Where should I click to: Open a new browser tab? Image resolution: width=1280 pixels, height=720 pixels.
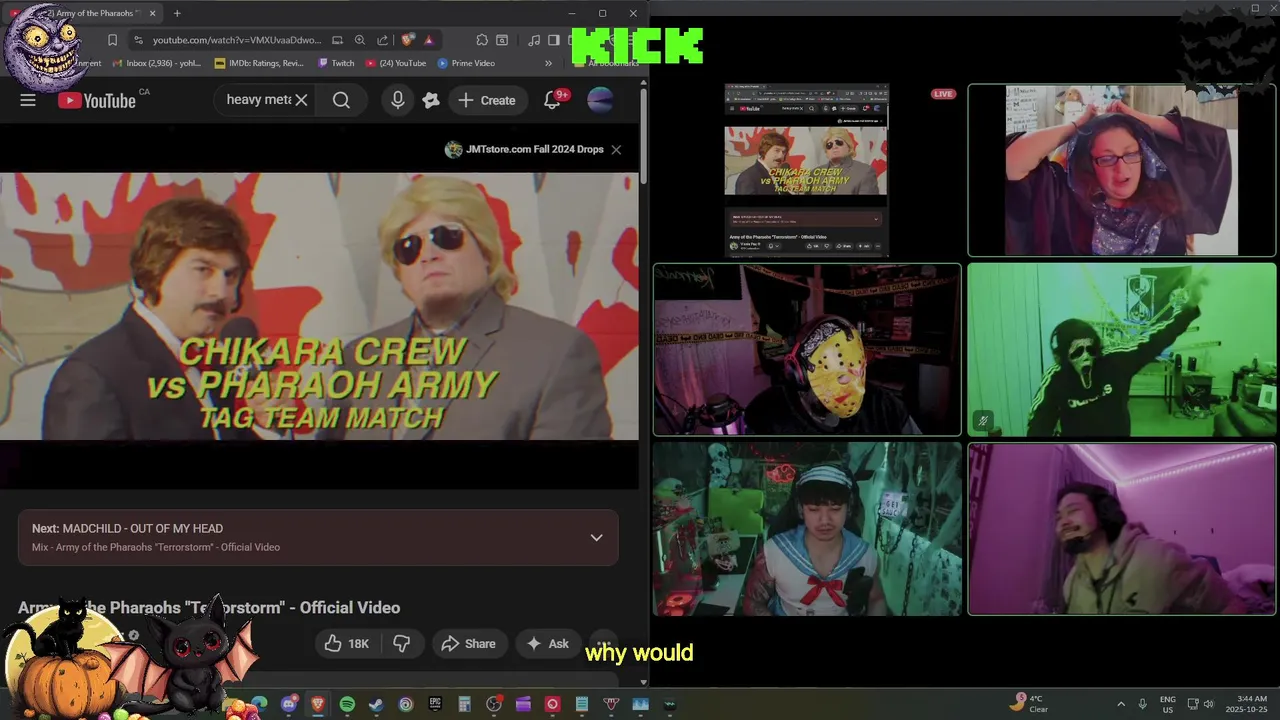(x=177, y=13)
